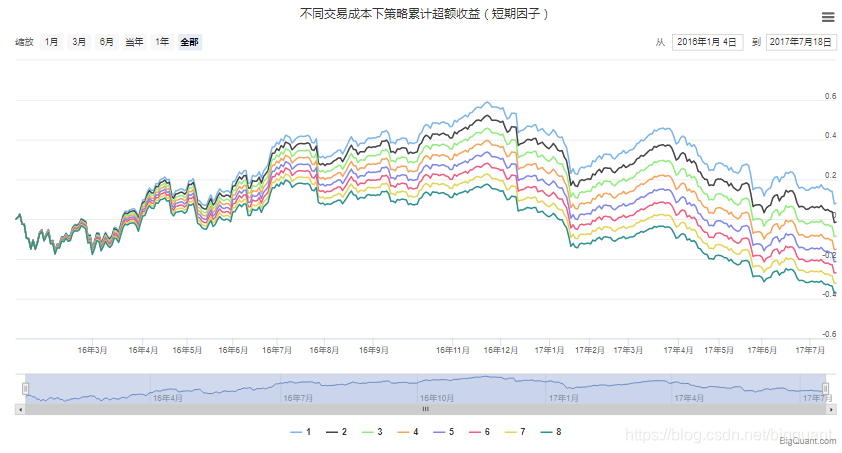This screenshot has width=842, height=453.
Task: Select the 3月 zoom range button
Action: (x=79, y=42)
